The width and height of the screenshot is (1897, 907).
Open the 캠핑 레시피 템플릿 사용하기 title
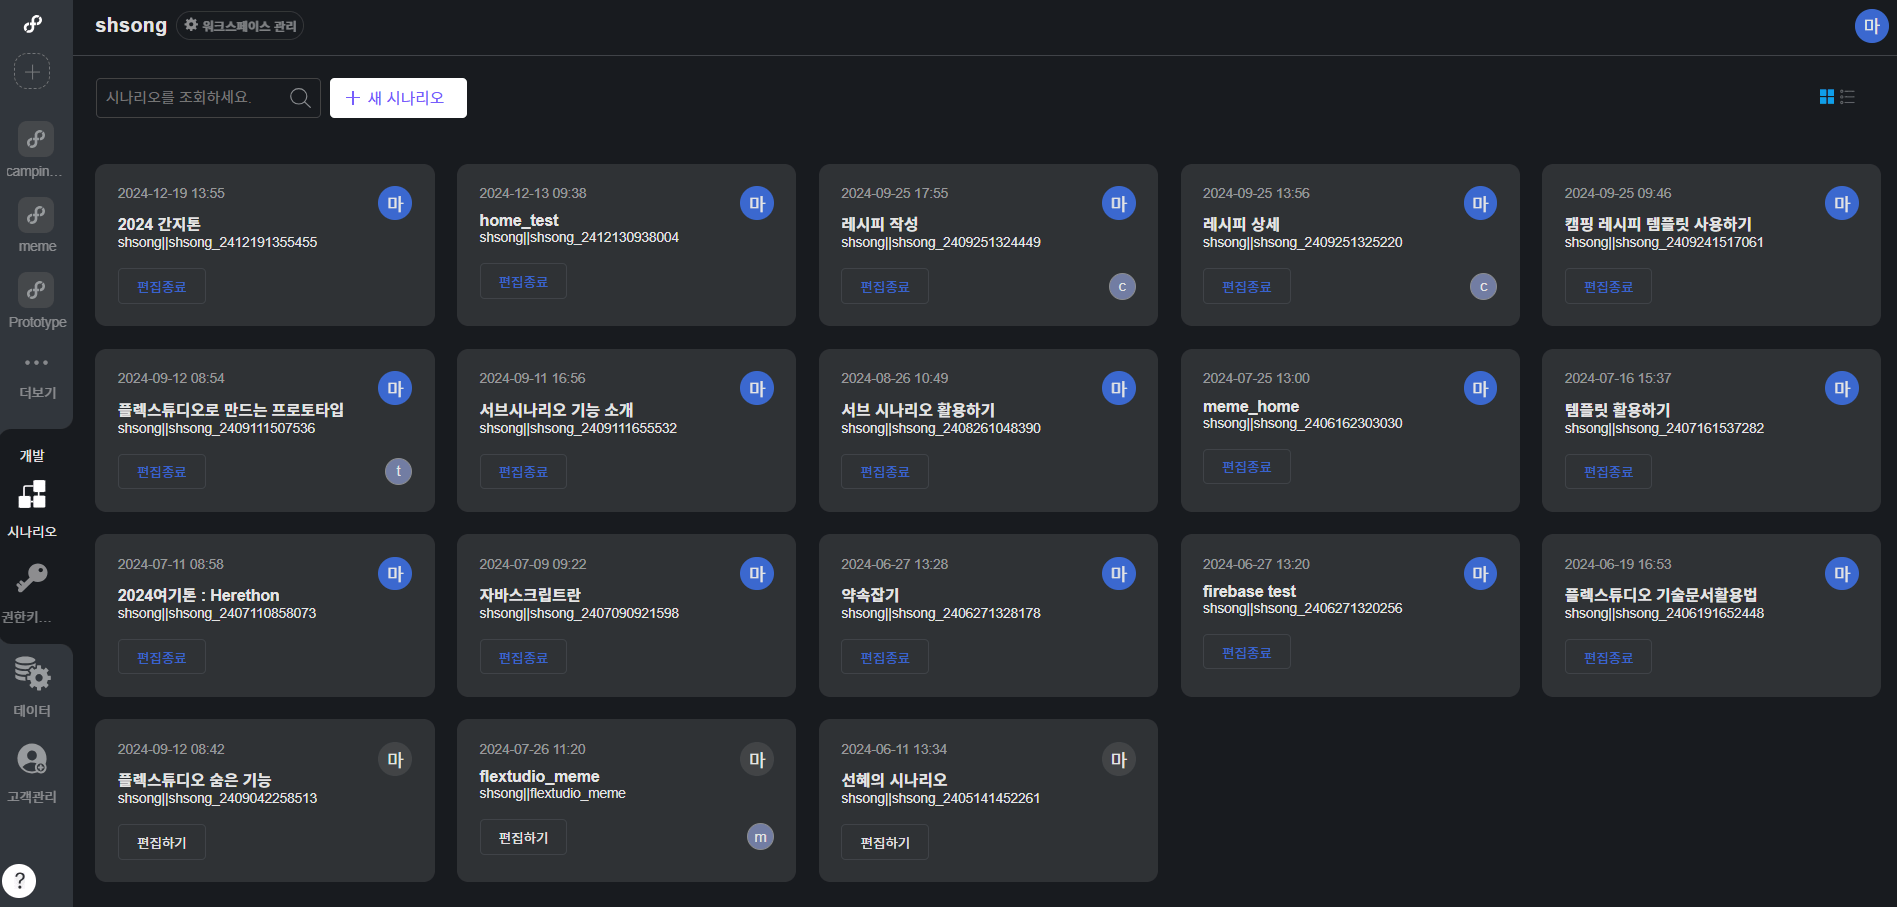click(x=1658, y=224)
